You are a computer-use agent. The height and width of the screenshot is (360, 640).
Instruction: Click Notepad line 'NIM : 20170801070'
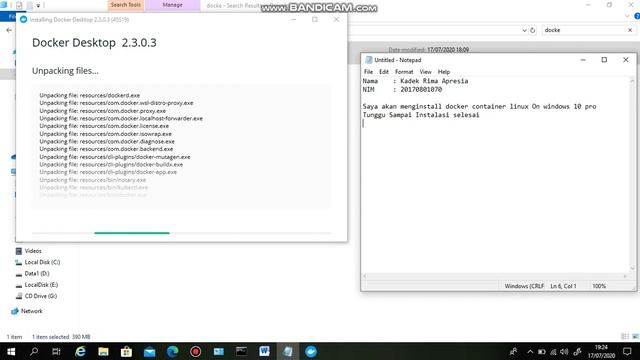[x=402, y=89]
